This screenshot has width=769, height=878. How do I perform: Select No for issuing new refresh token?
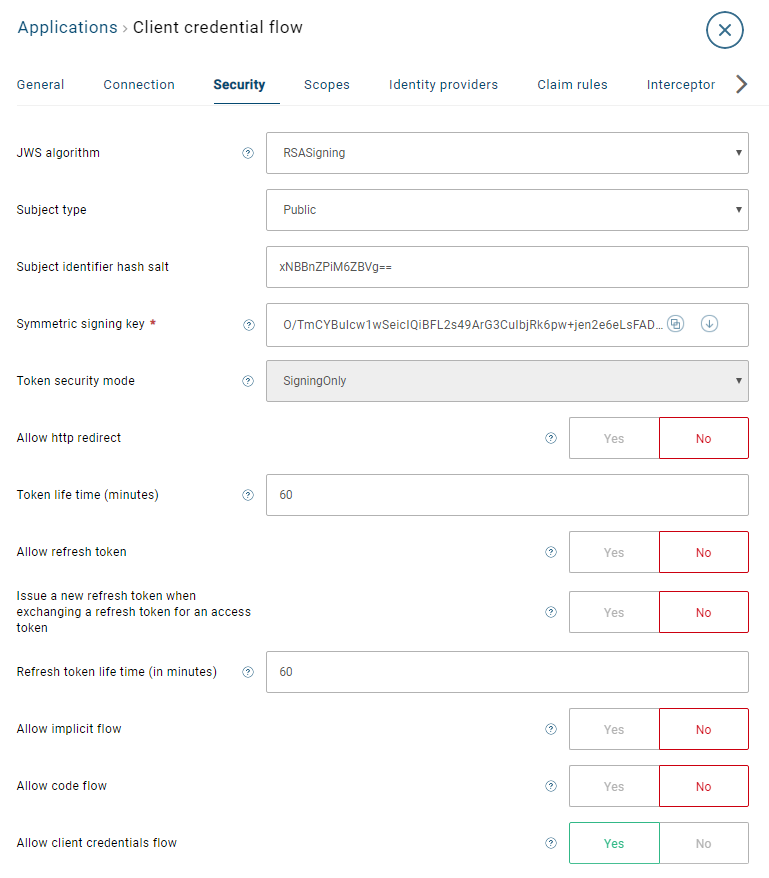pos(703,613)
